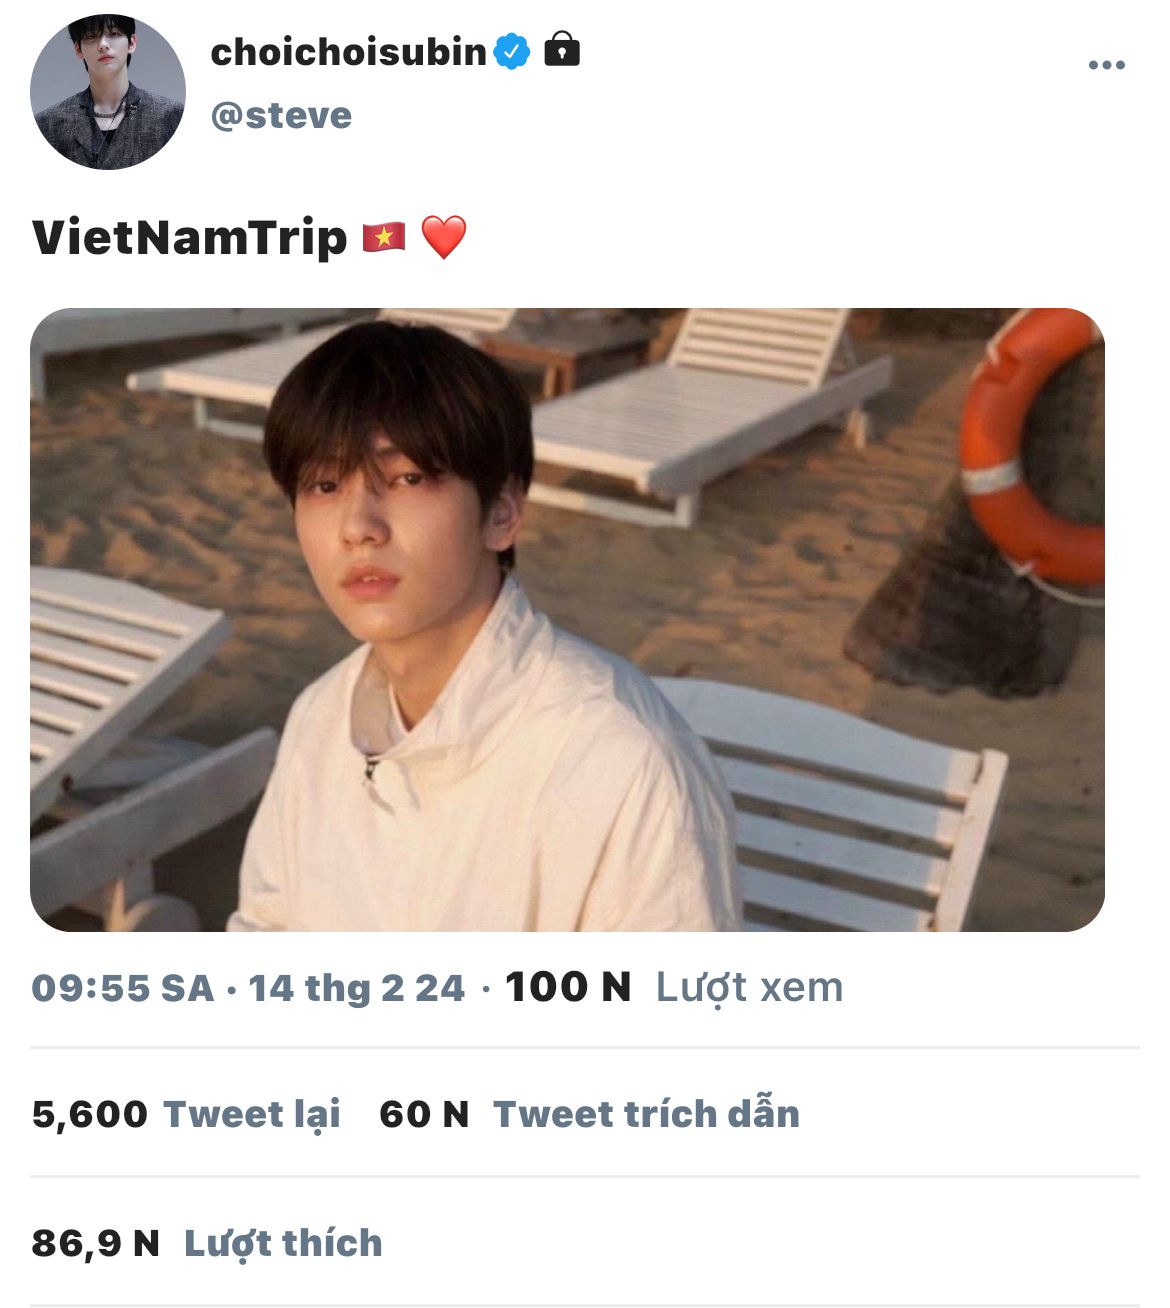
Task: Click the blue verified badge
Action: click(512, 51)
